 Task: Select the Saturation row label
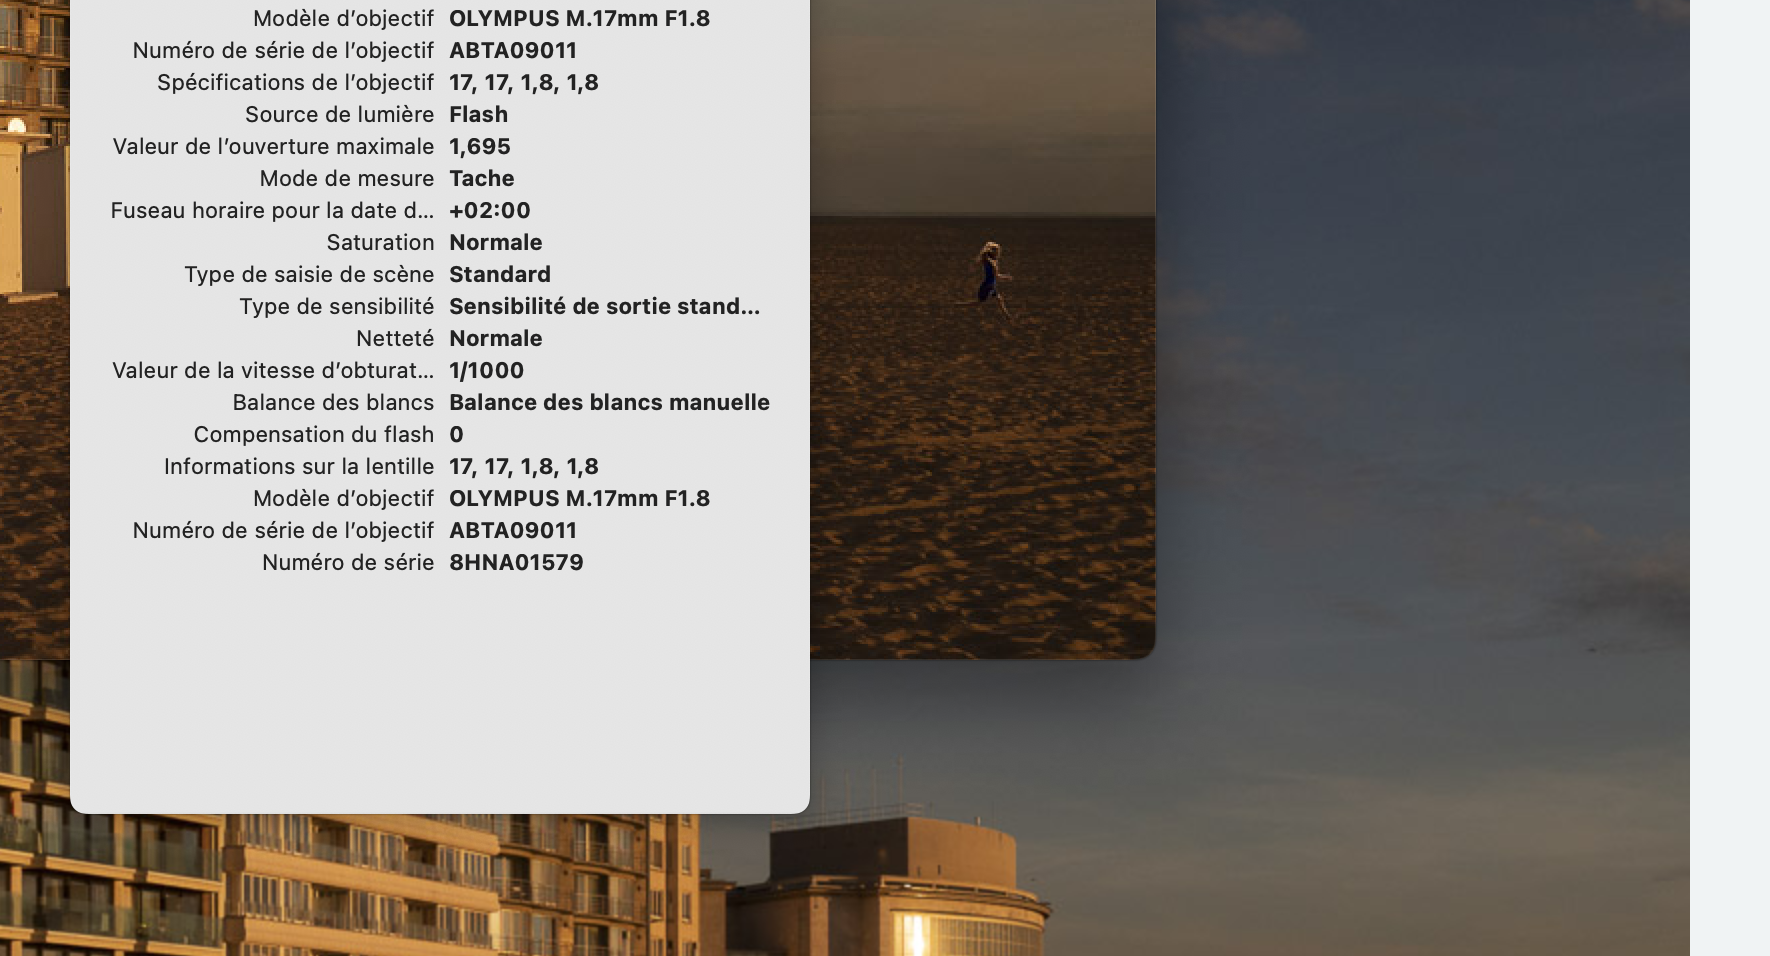click(x=380, y=242)
